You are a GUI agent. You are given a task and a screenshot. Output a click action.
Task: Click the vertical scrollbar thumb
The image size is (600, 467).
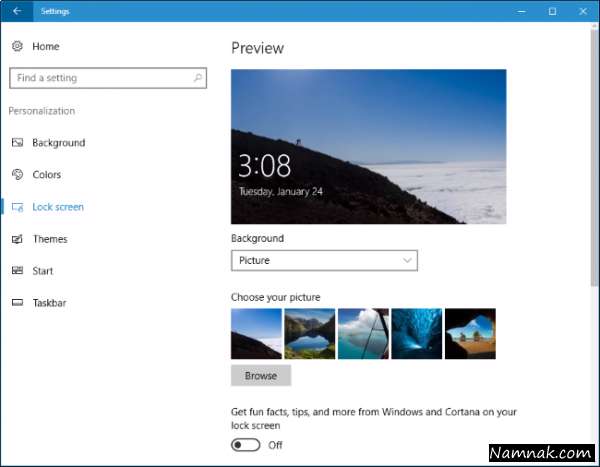coord(594,157)
